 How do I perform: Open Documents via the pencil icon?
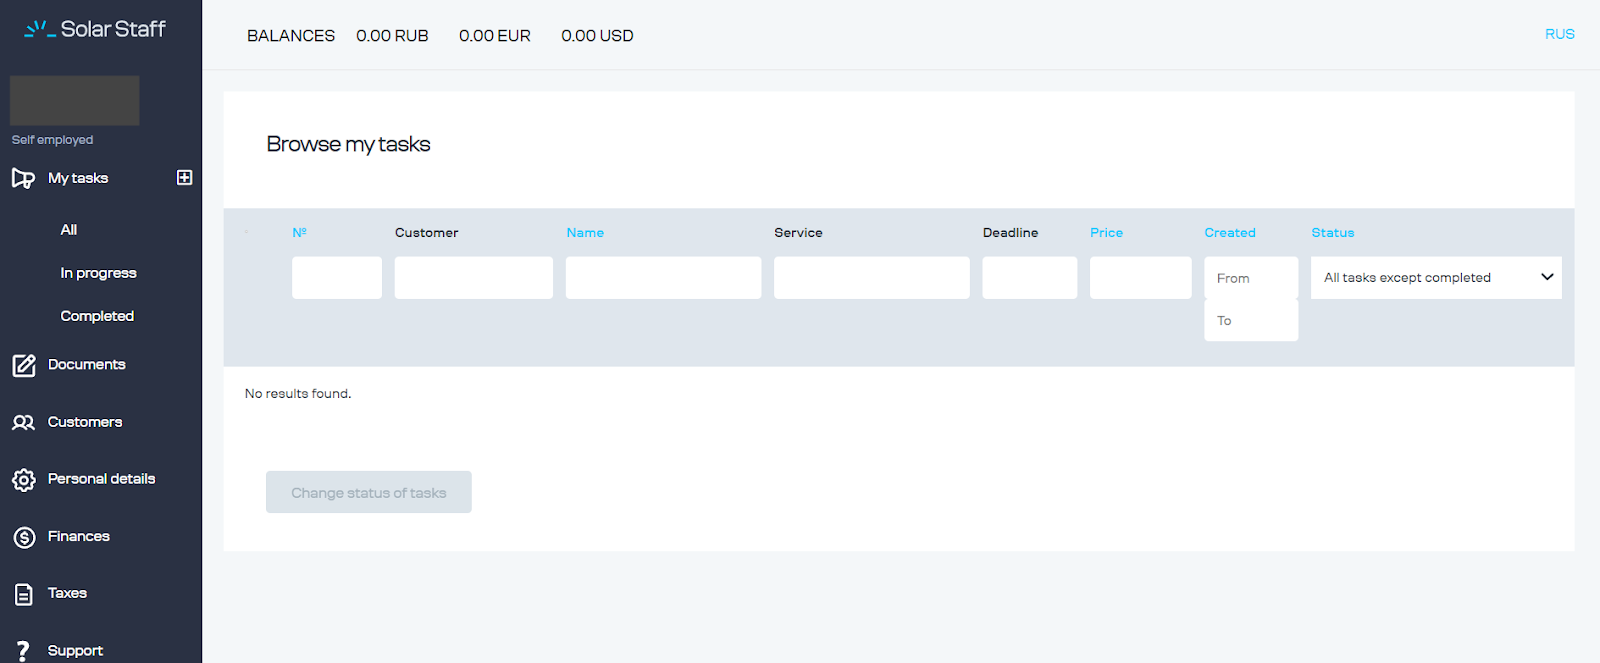[x=24, y=365]
